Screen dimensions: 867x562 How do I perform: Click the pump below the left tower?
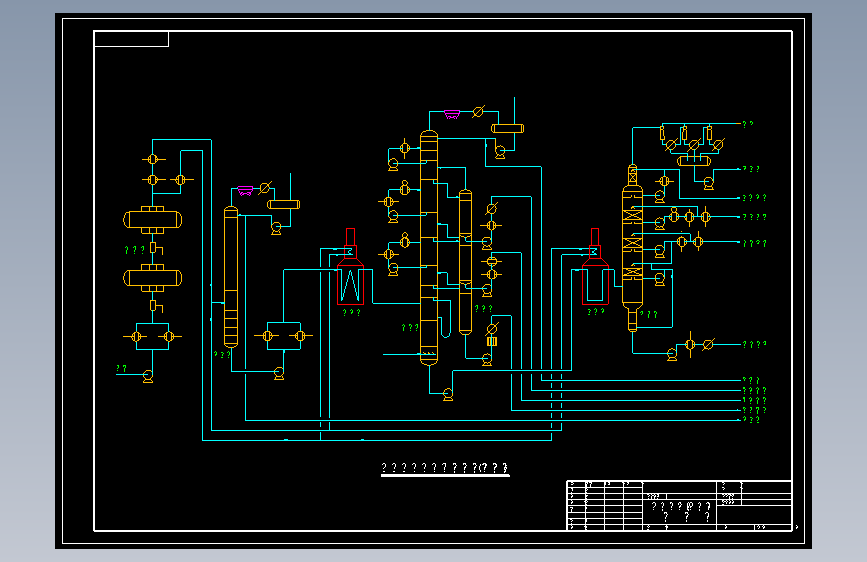[x=279, y=373]
